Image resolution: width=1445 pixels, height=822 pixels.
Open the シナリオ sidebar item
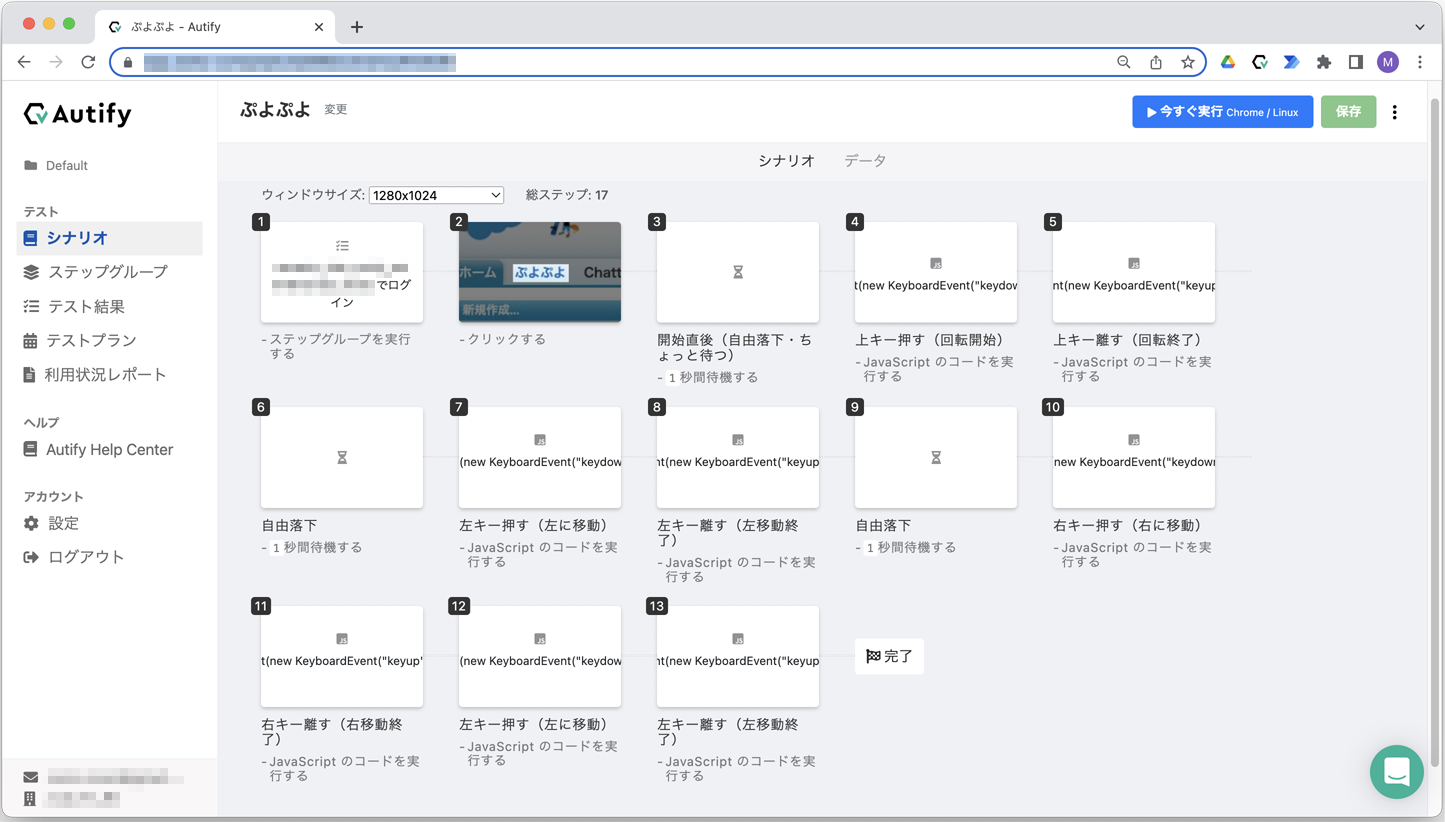point(110,238)
